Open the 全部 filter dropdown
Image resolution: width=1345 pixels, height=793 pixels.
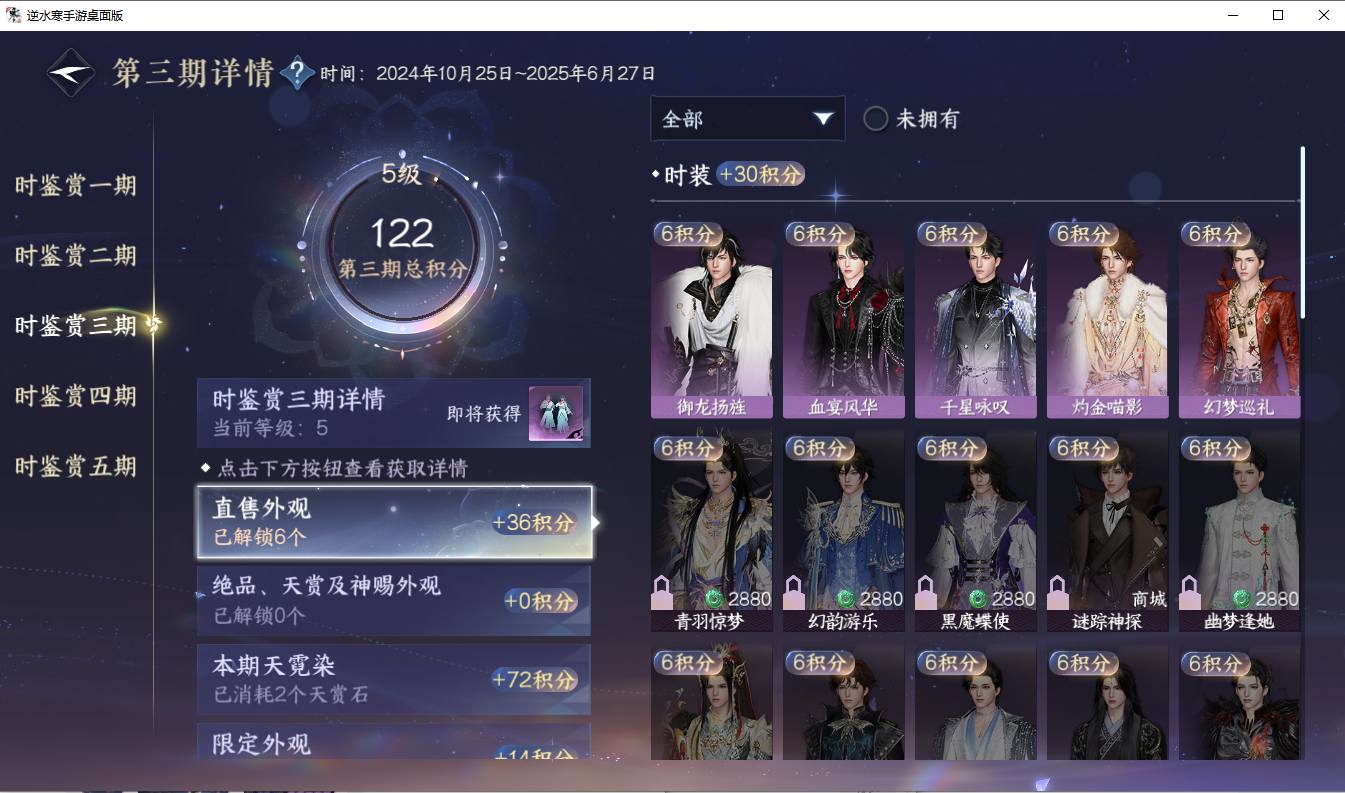tap(747, 119)
